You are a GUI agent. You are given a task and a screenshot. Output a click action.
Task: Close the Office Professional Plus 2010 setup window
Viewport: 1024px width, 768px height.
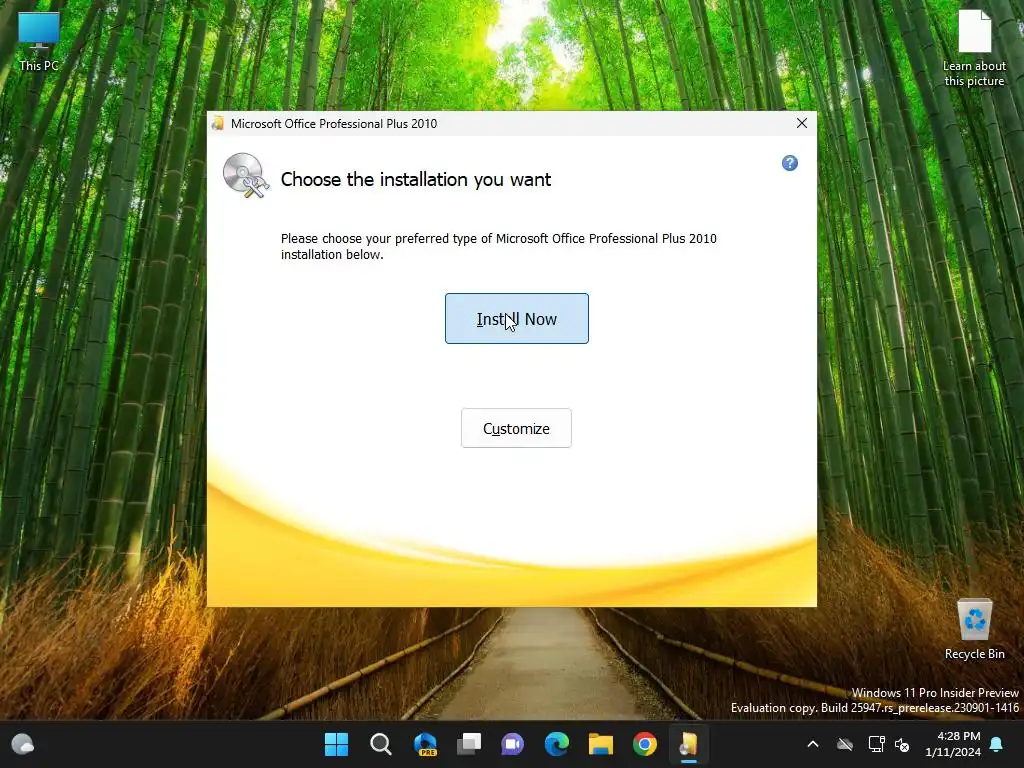click(x=802, y=123)
